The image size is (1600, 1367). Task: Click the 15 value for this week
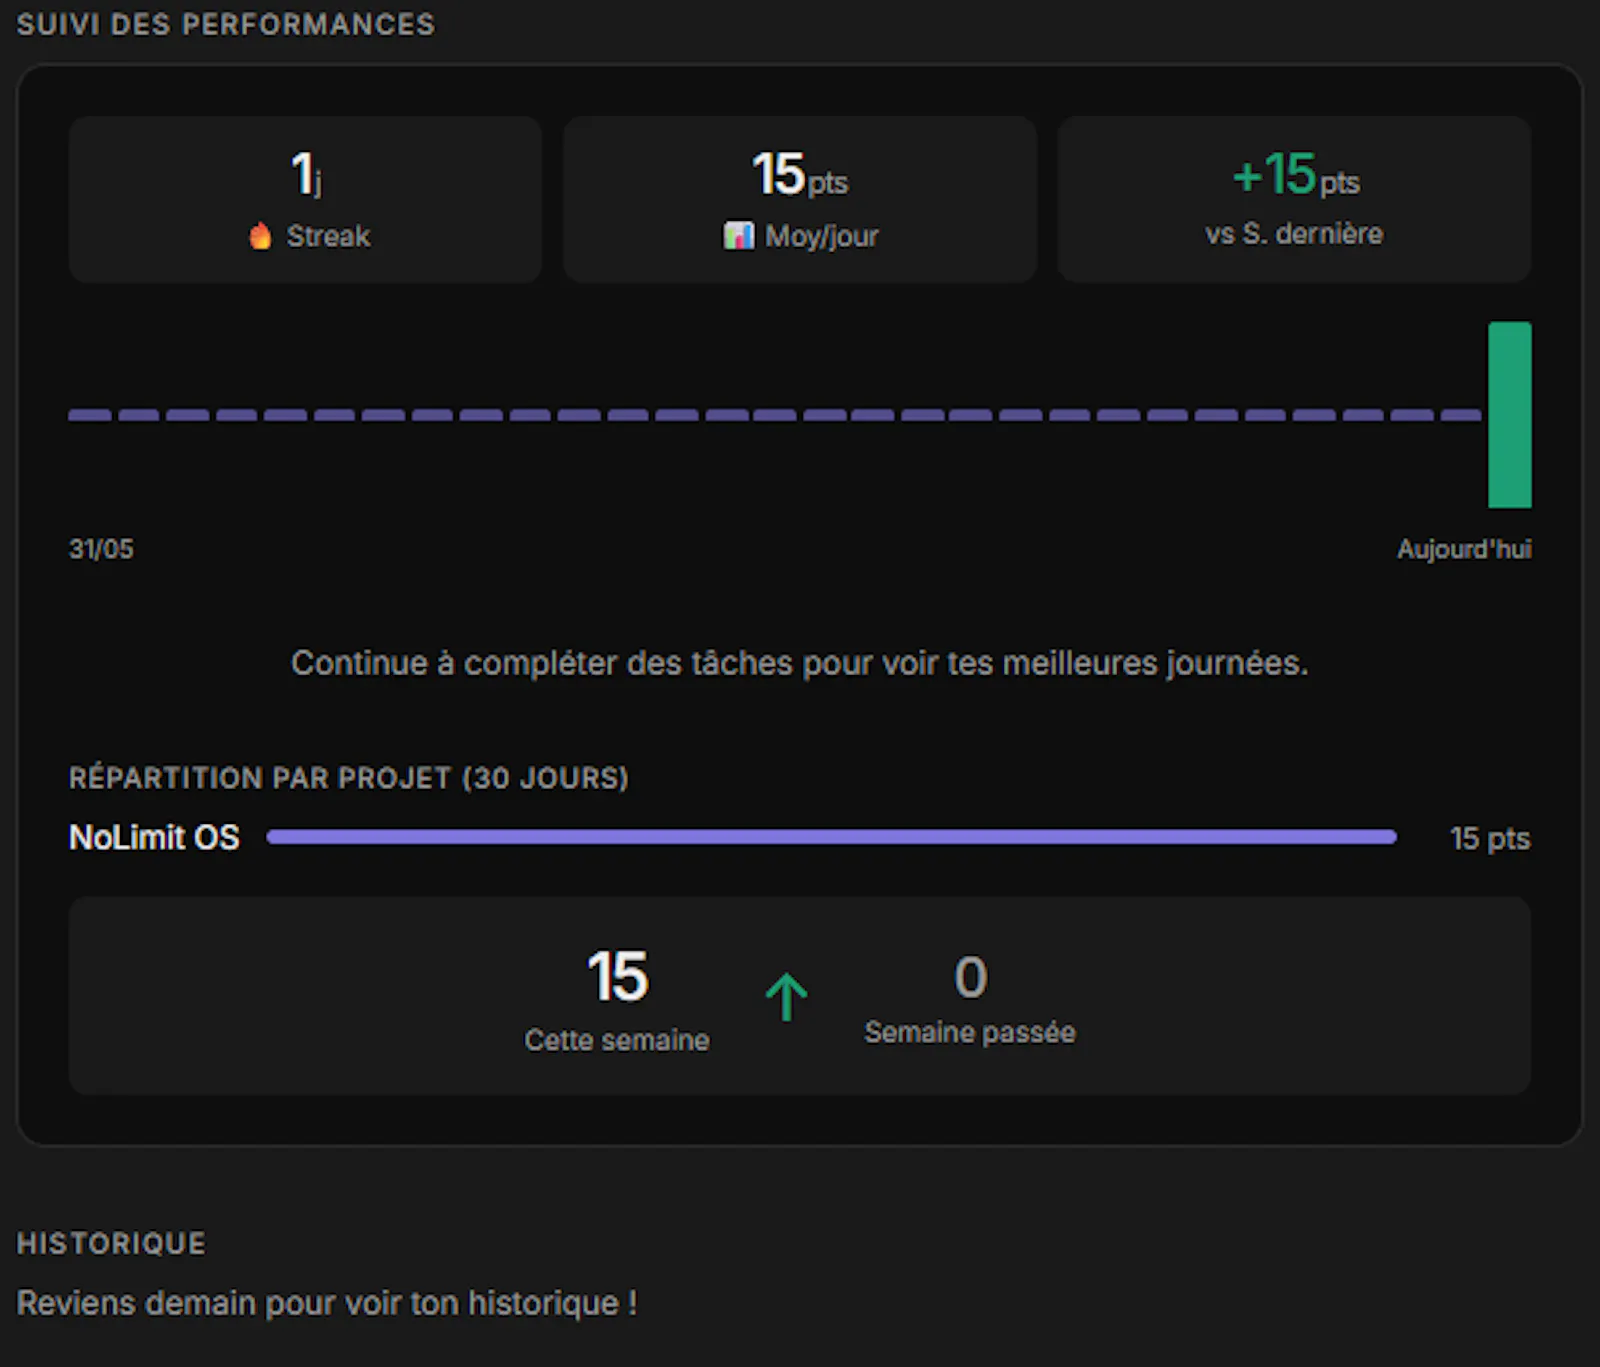click(x=618, y=976)
